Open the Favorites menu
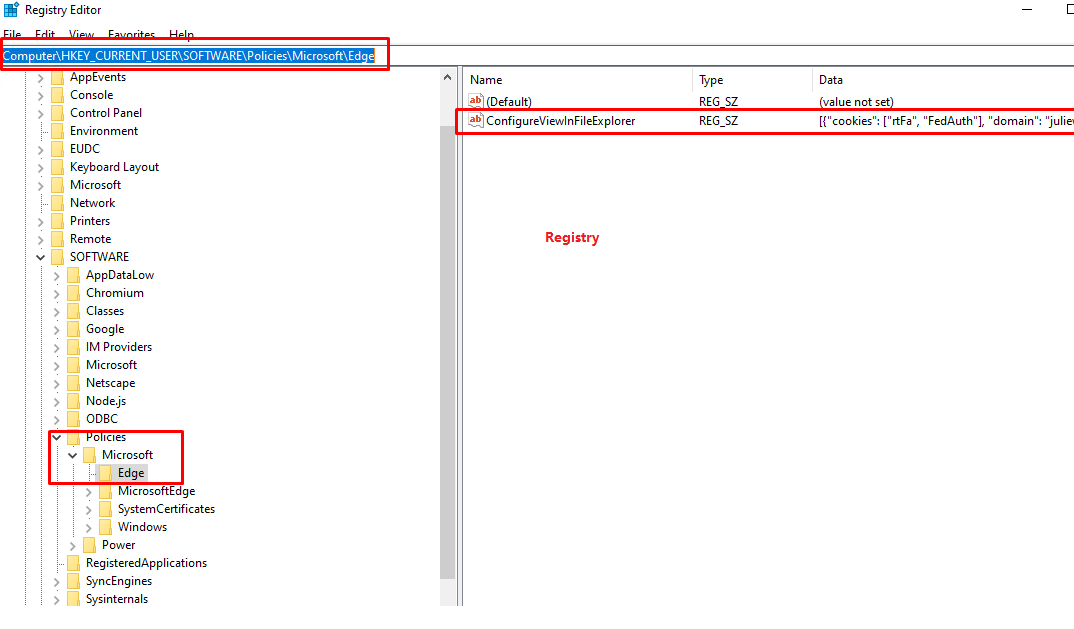The width and height of the screenshot is (1074, 629). [131, 34]
